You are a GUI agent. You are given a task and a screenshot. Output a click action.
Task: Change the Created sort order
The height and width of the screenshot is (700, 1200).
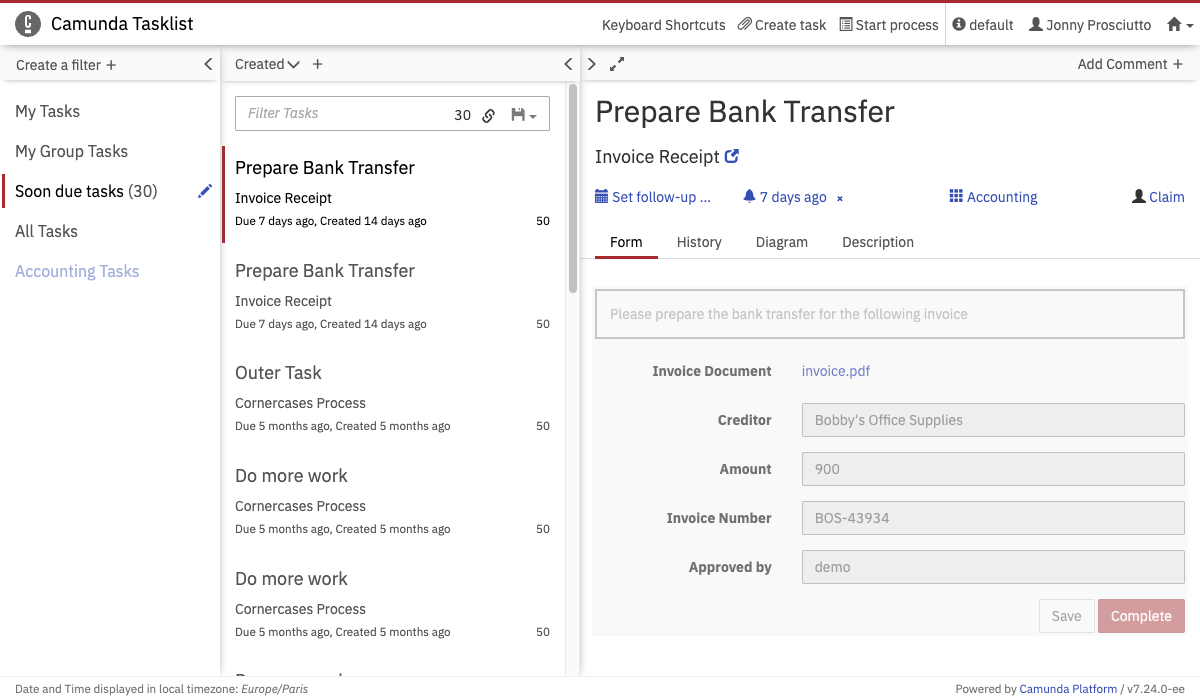point(293,65)
